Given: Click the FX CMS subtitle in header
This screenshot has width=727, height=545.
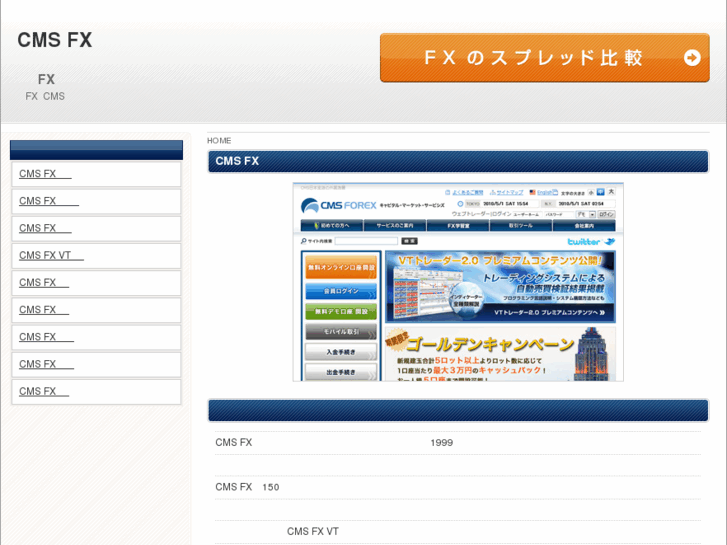Looking at the screenshot, I should (x=45, y=96).
